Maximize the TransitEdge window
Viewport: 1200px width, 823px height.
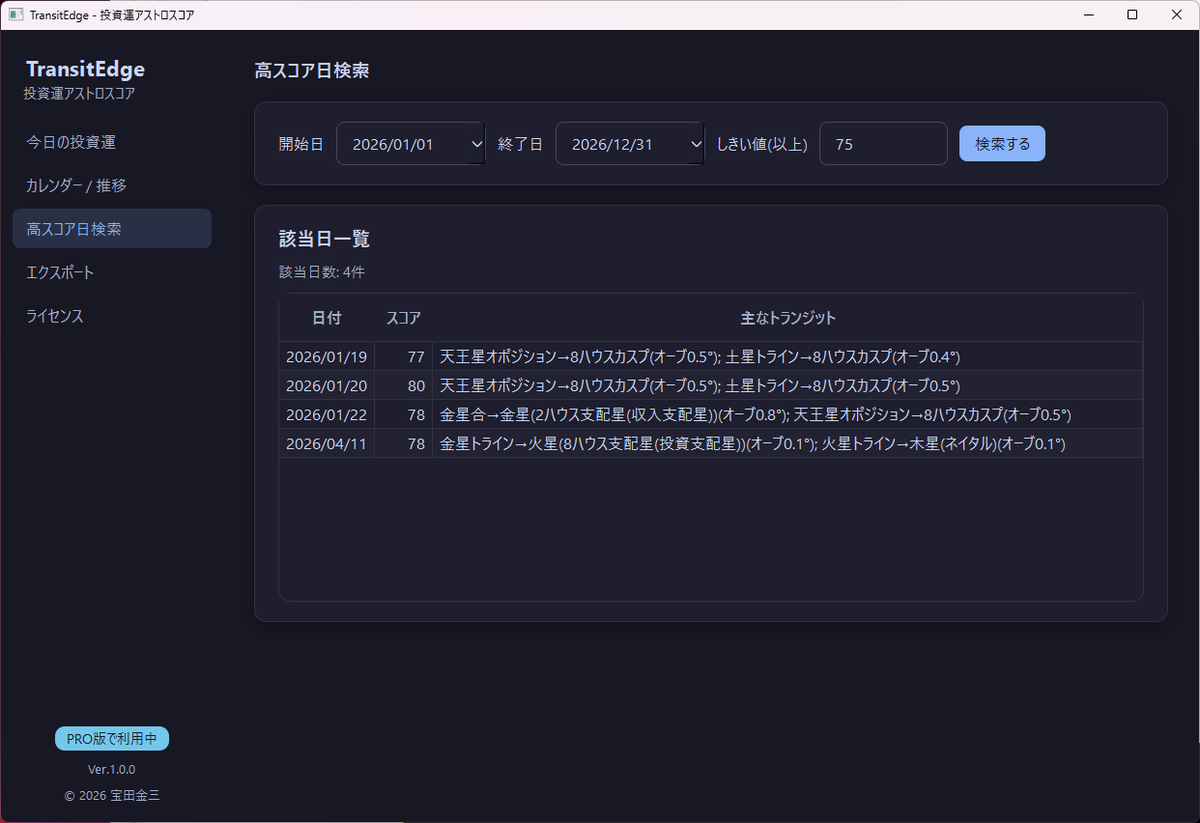click(1132, 15)
